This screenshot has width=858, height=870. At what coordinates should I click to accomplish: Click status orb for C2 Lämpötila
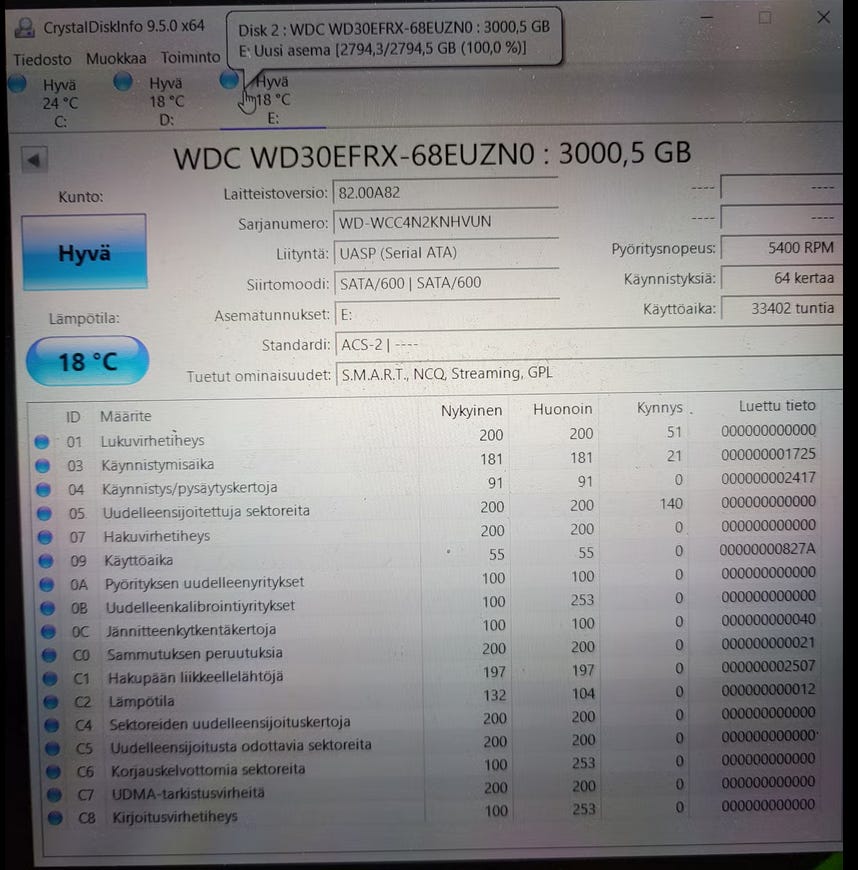[51, 702]
